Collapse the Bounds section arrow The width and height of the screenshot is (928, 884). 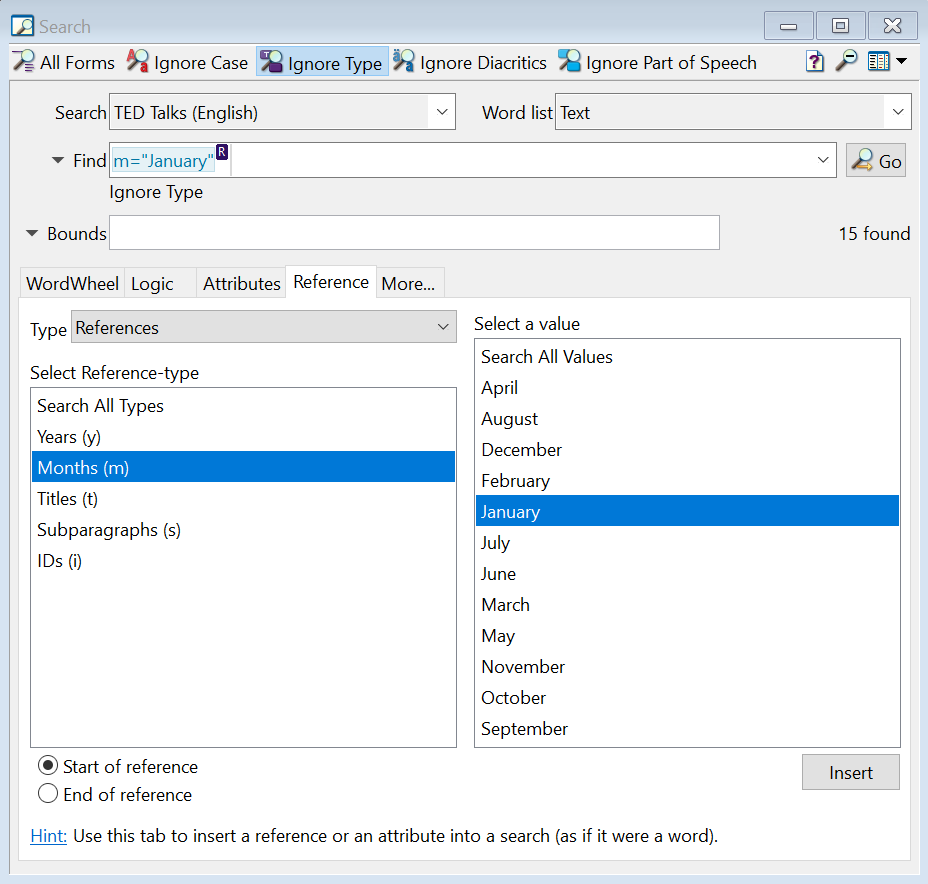[34, 234]
